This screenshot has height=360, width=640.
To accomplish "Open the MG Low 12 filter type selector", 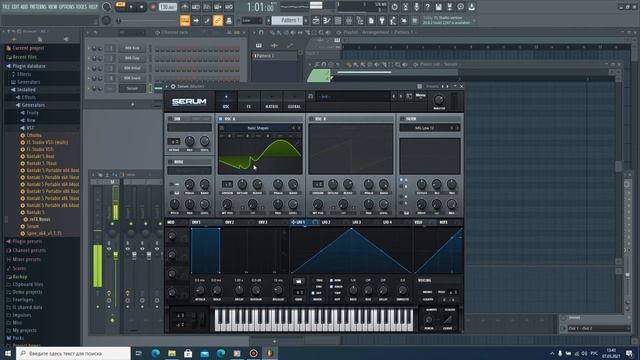I will (424, 128).
